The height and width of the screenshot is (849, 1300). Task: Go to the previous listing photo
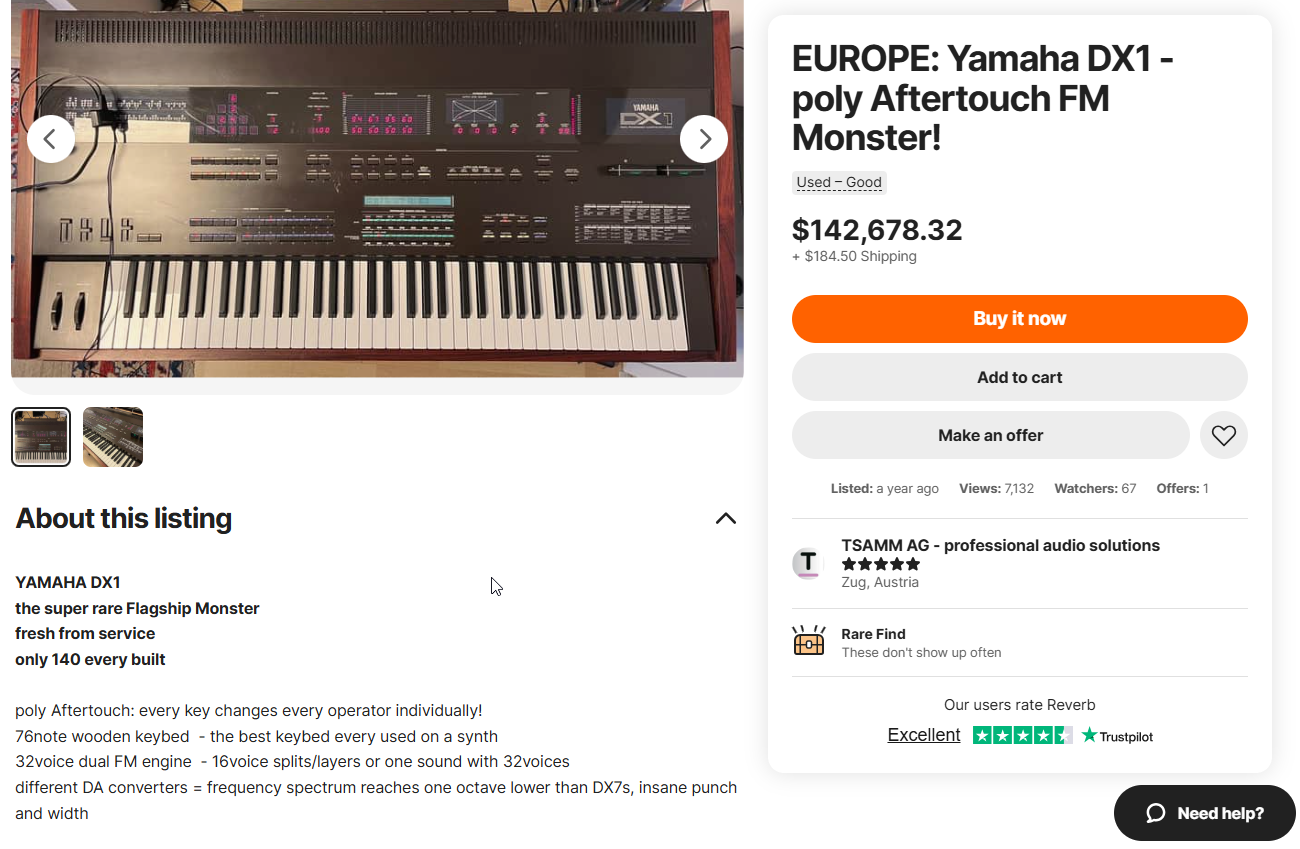51,139
